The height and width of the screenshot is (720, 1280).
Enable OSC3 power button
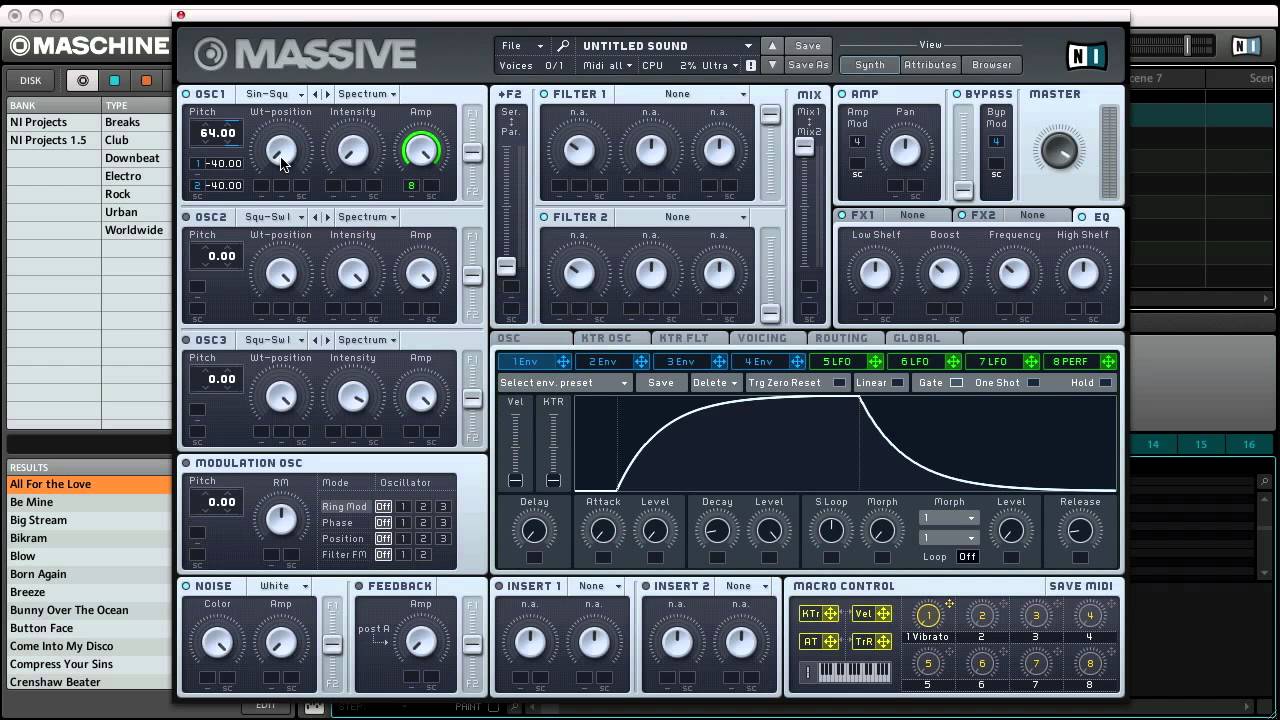click(x=187, y=340)
